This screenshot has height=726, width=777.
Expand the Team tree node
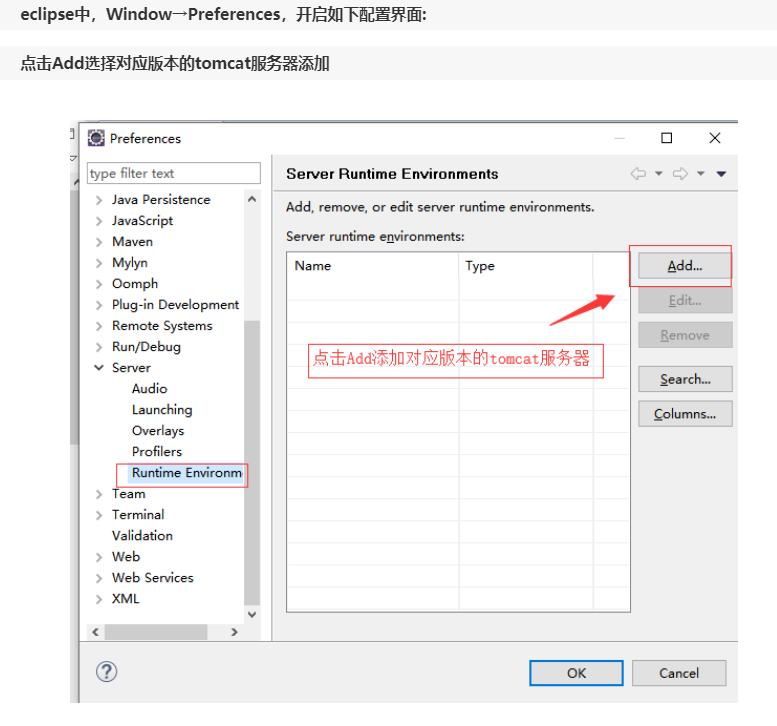tap(99, 494)
